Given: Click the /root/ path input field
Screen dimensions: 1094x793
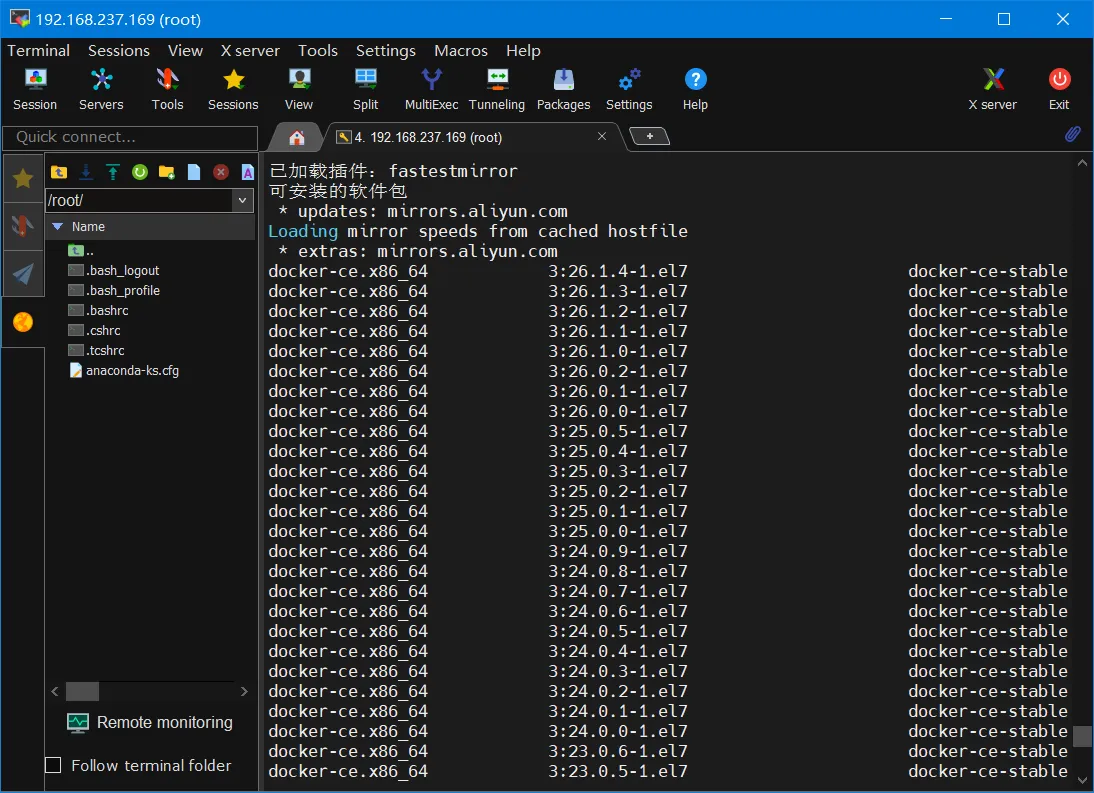Looking at the screenshot, I should tap(139, 201).
